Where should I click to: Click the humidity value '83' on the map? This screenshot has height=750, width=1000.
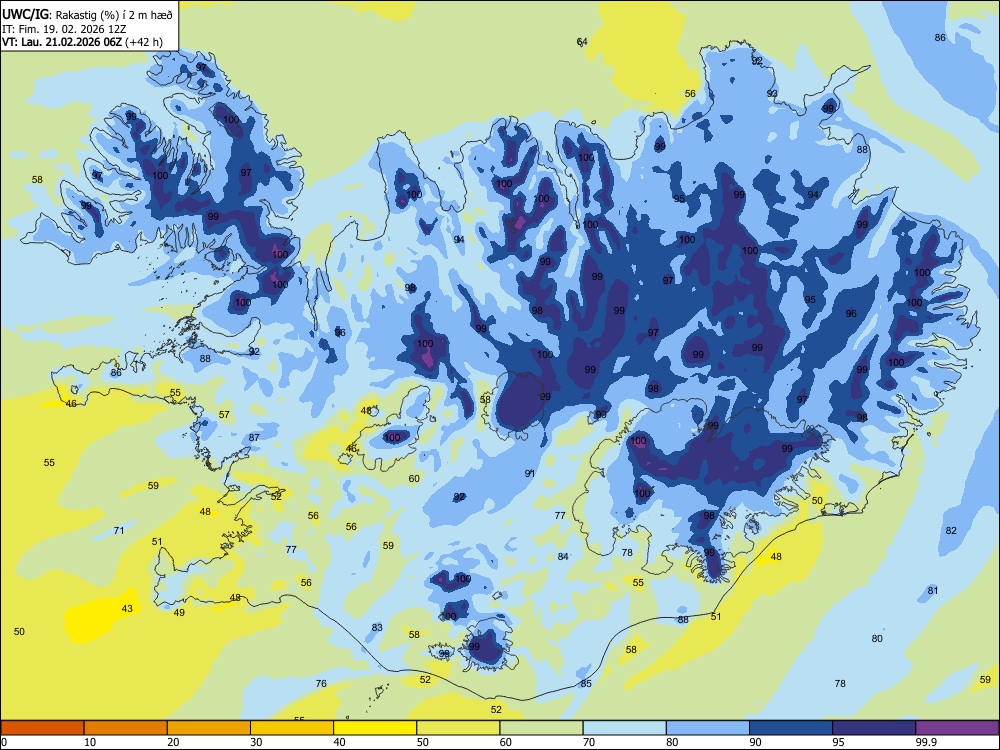[377, 628]
